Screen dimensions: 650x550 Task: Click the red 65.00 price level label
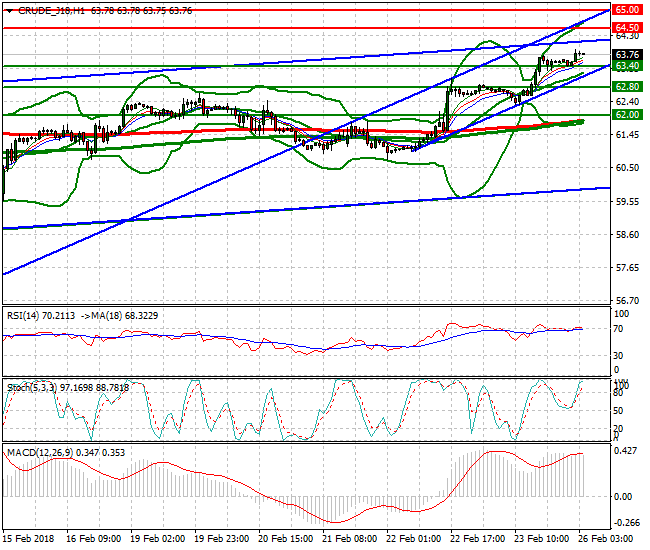click(x=627, y=10)
